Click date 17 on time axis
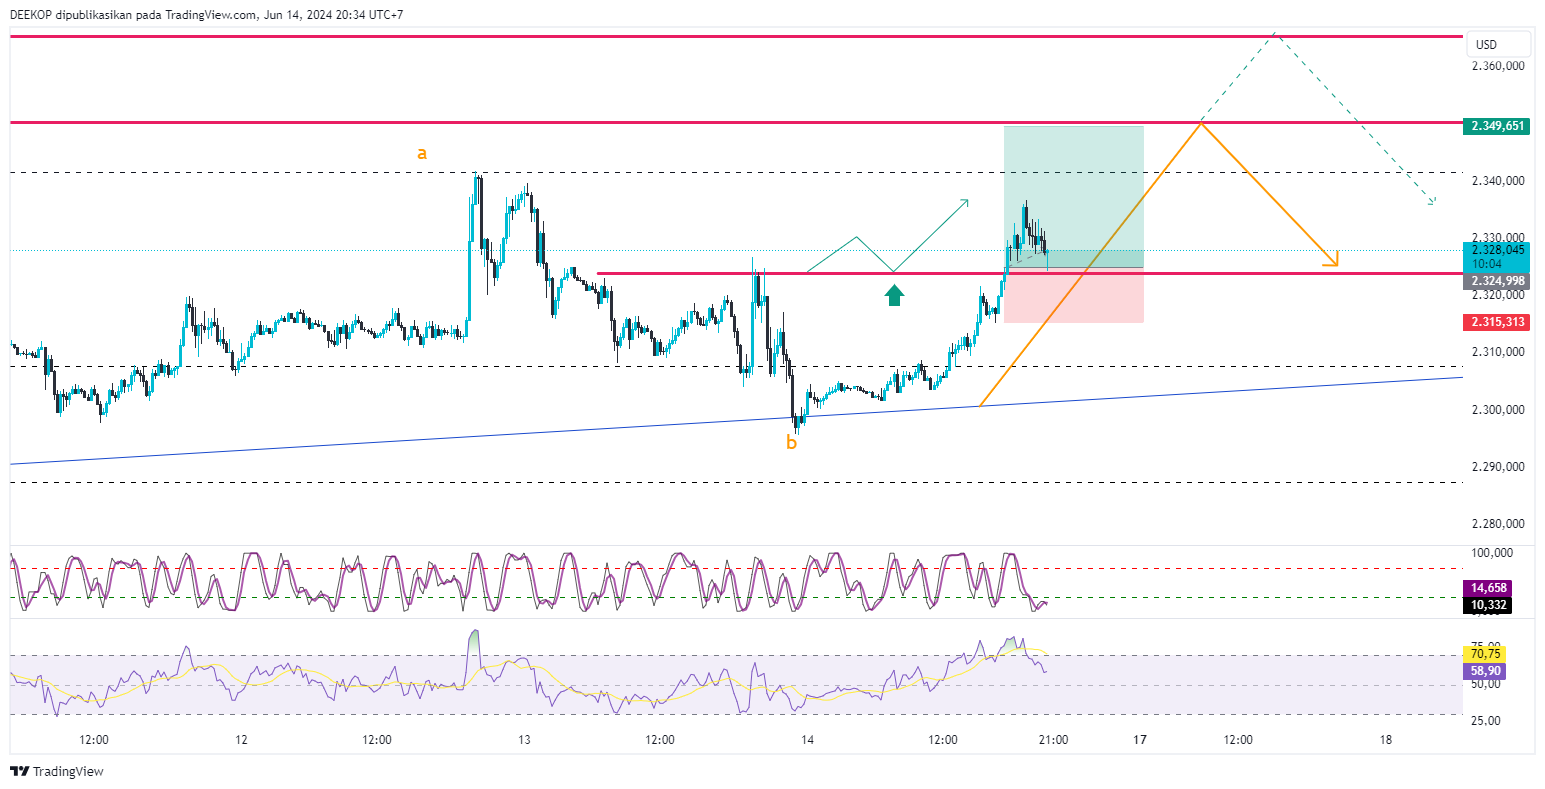The width and height of the screenshot is (1545, 789). (1140, 740)
